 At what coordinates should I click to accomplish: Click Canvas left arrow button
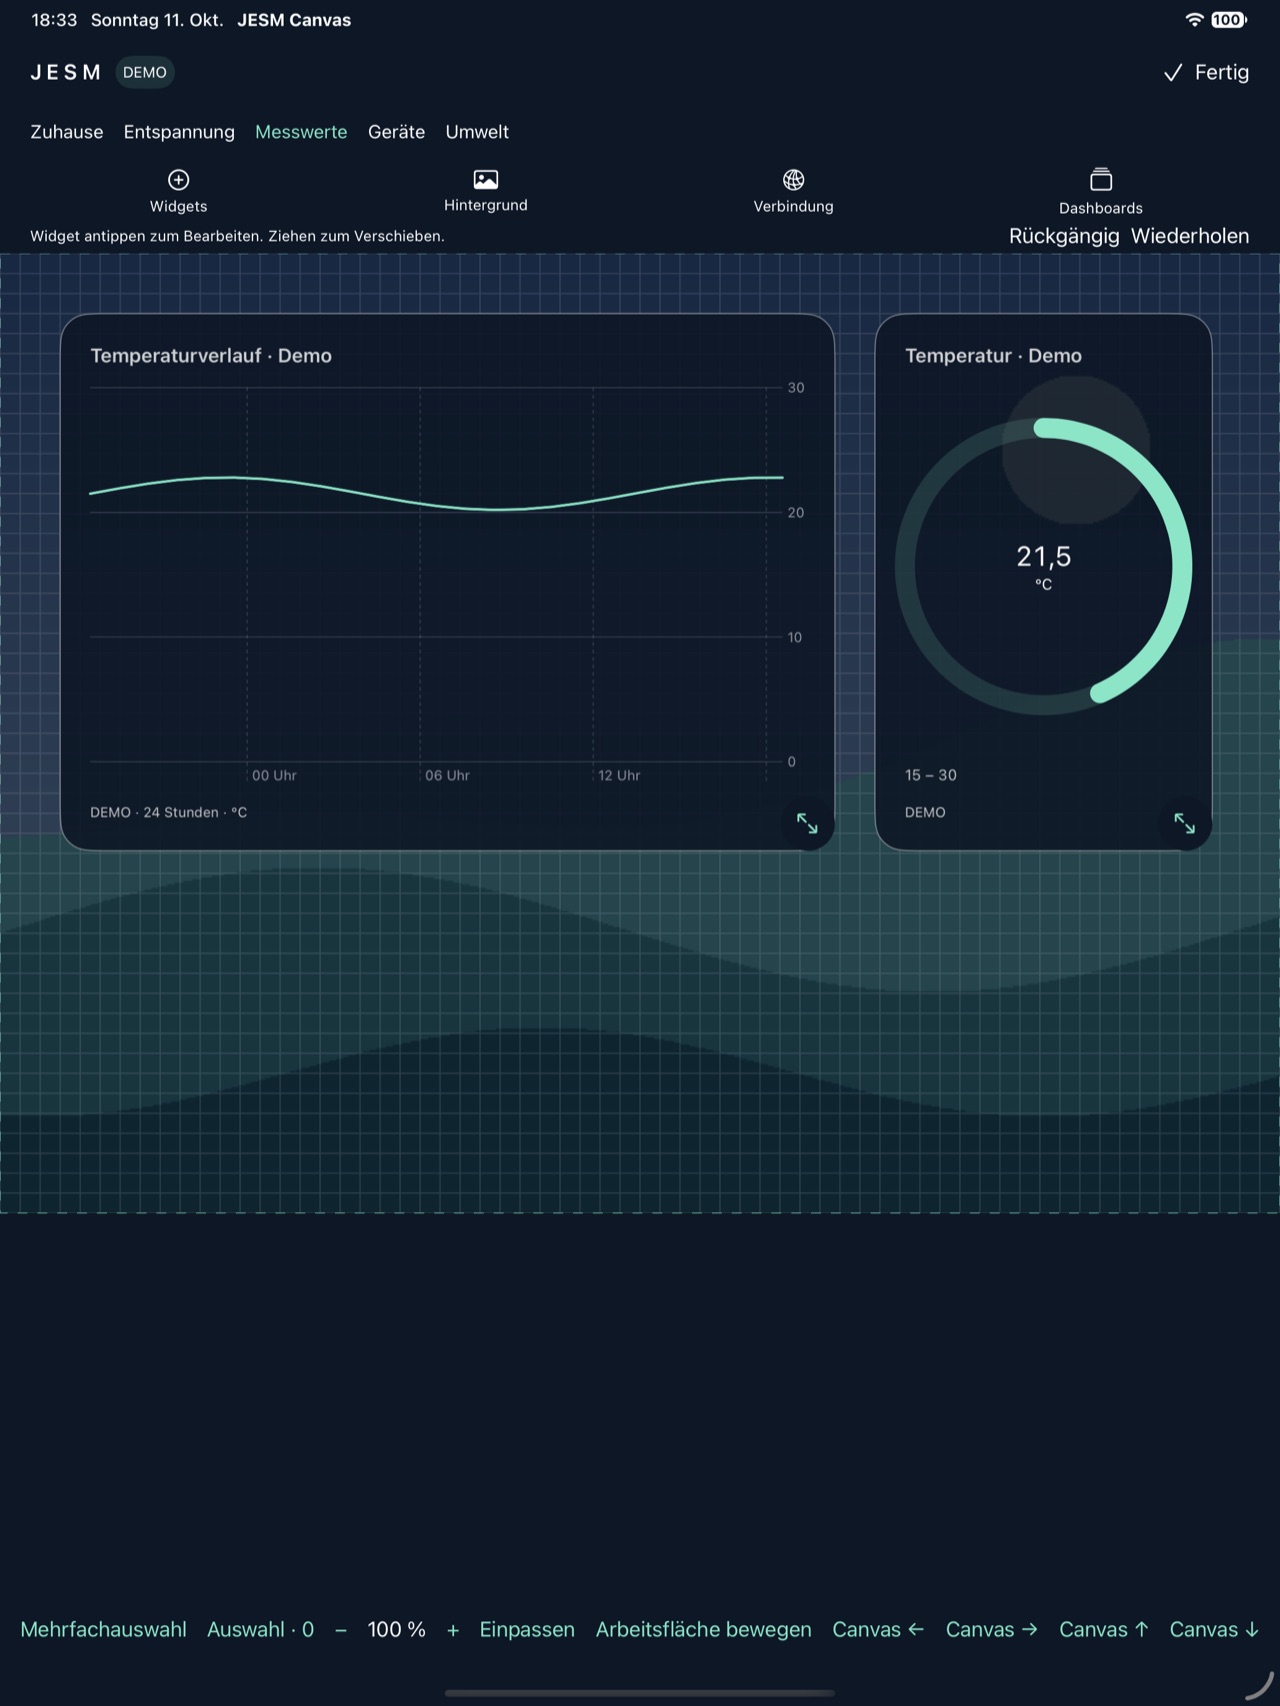pyautogui.click(x=878, y=1629)
